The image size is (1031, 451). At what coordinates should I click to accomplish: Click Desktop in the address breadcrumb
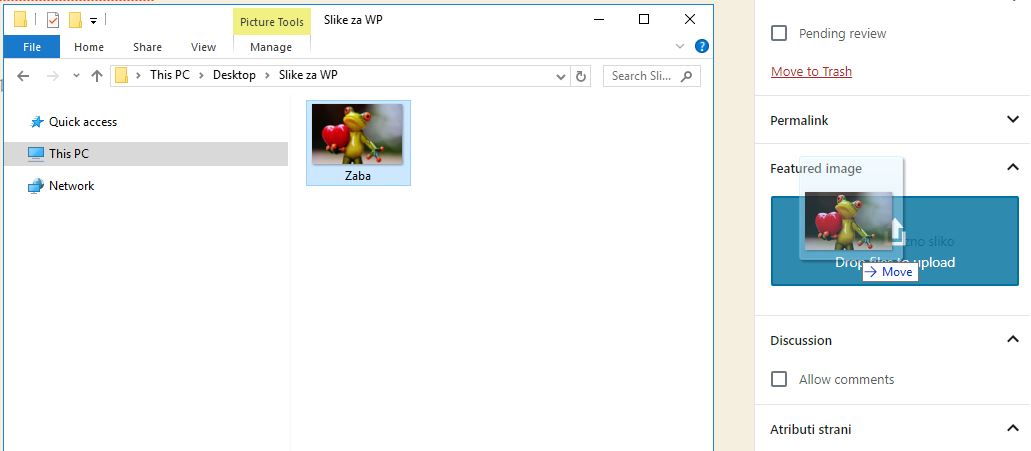pyautogui.click(x=234, y=76)
